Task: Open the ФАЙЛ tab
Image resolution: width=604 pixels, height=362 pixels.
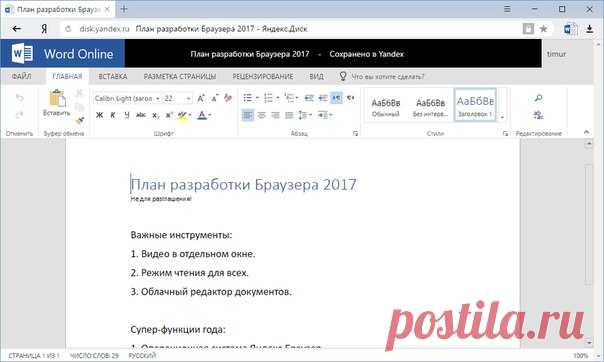Action: coord(22,77)
